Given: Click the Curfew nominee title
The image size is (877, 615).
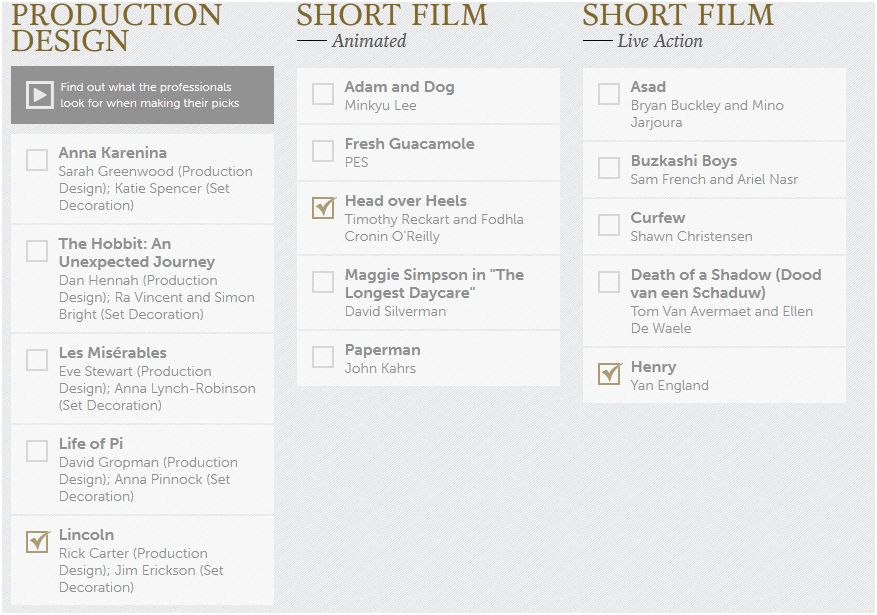Looking at the screenshot, I should (x=658, y=218).
